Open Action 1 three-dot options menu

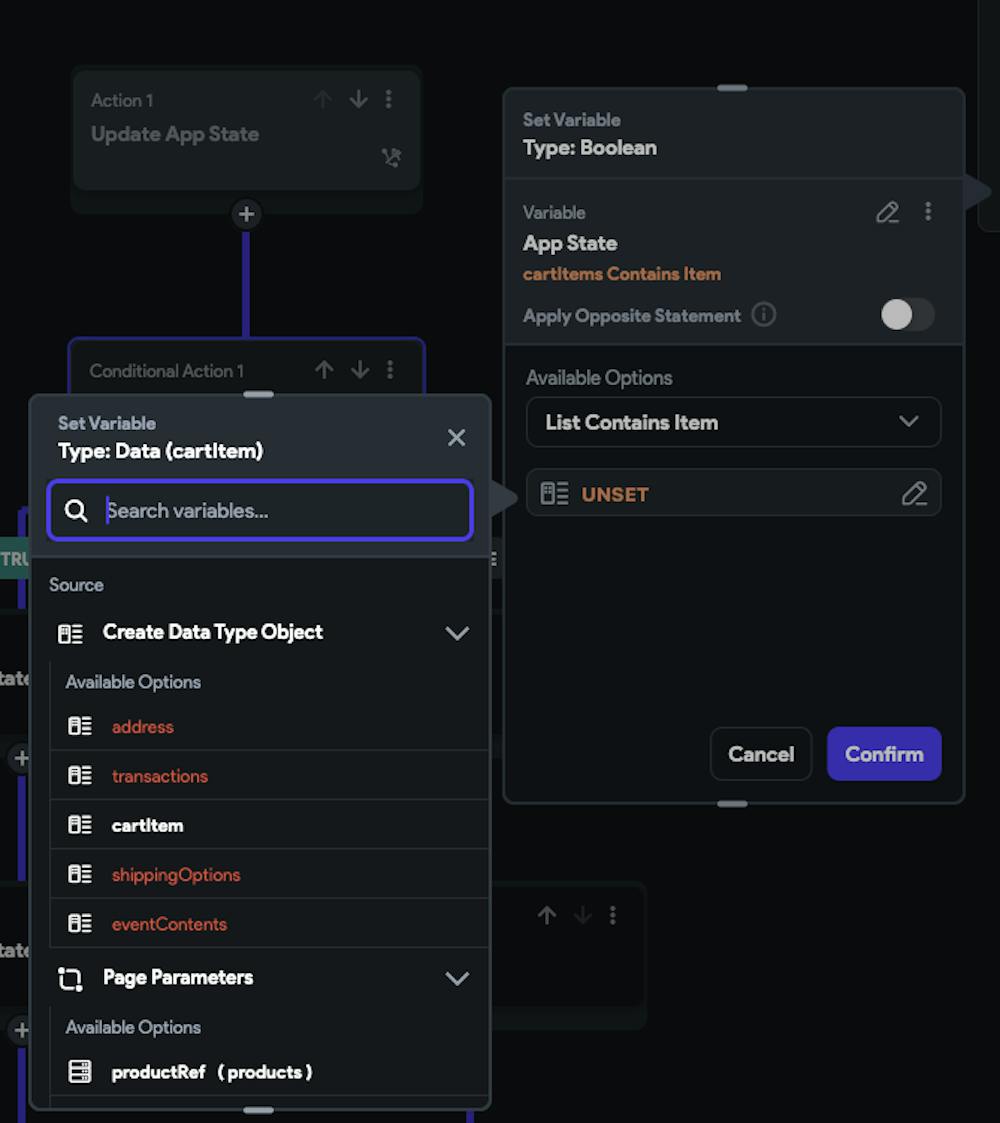(x=389, y=99)
